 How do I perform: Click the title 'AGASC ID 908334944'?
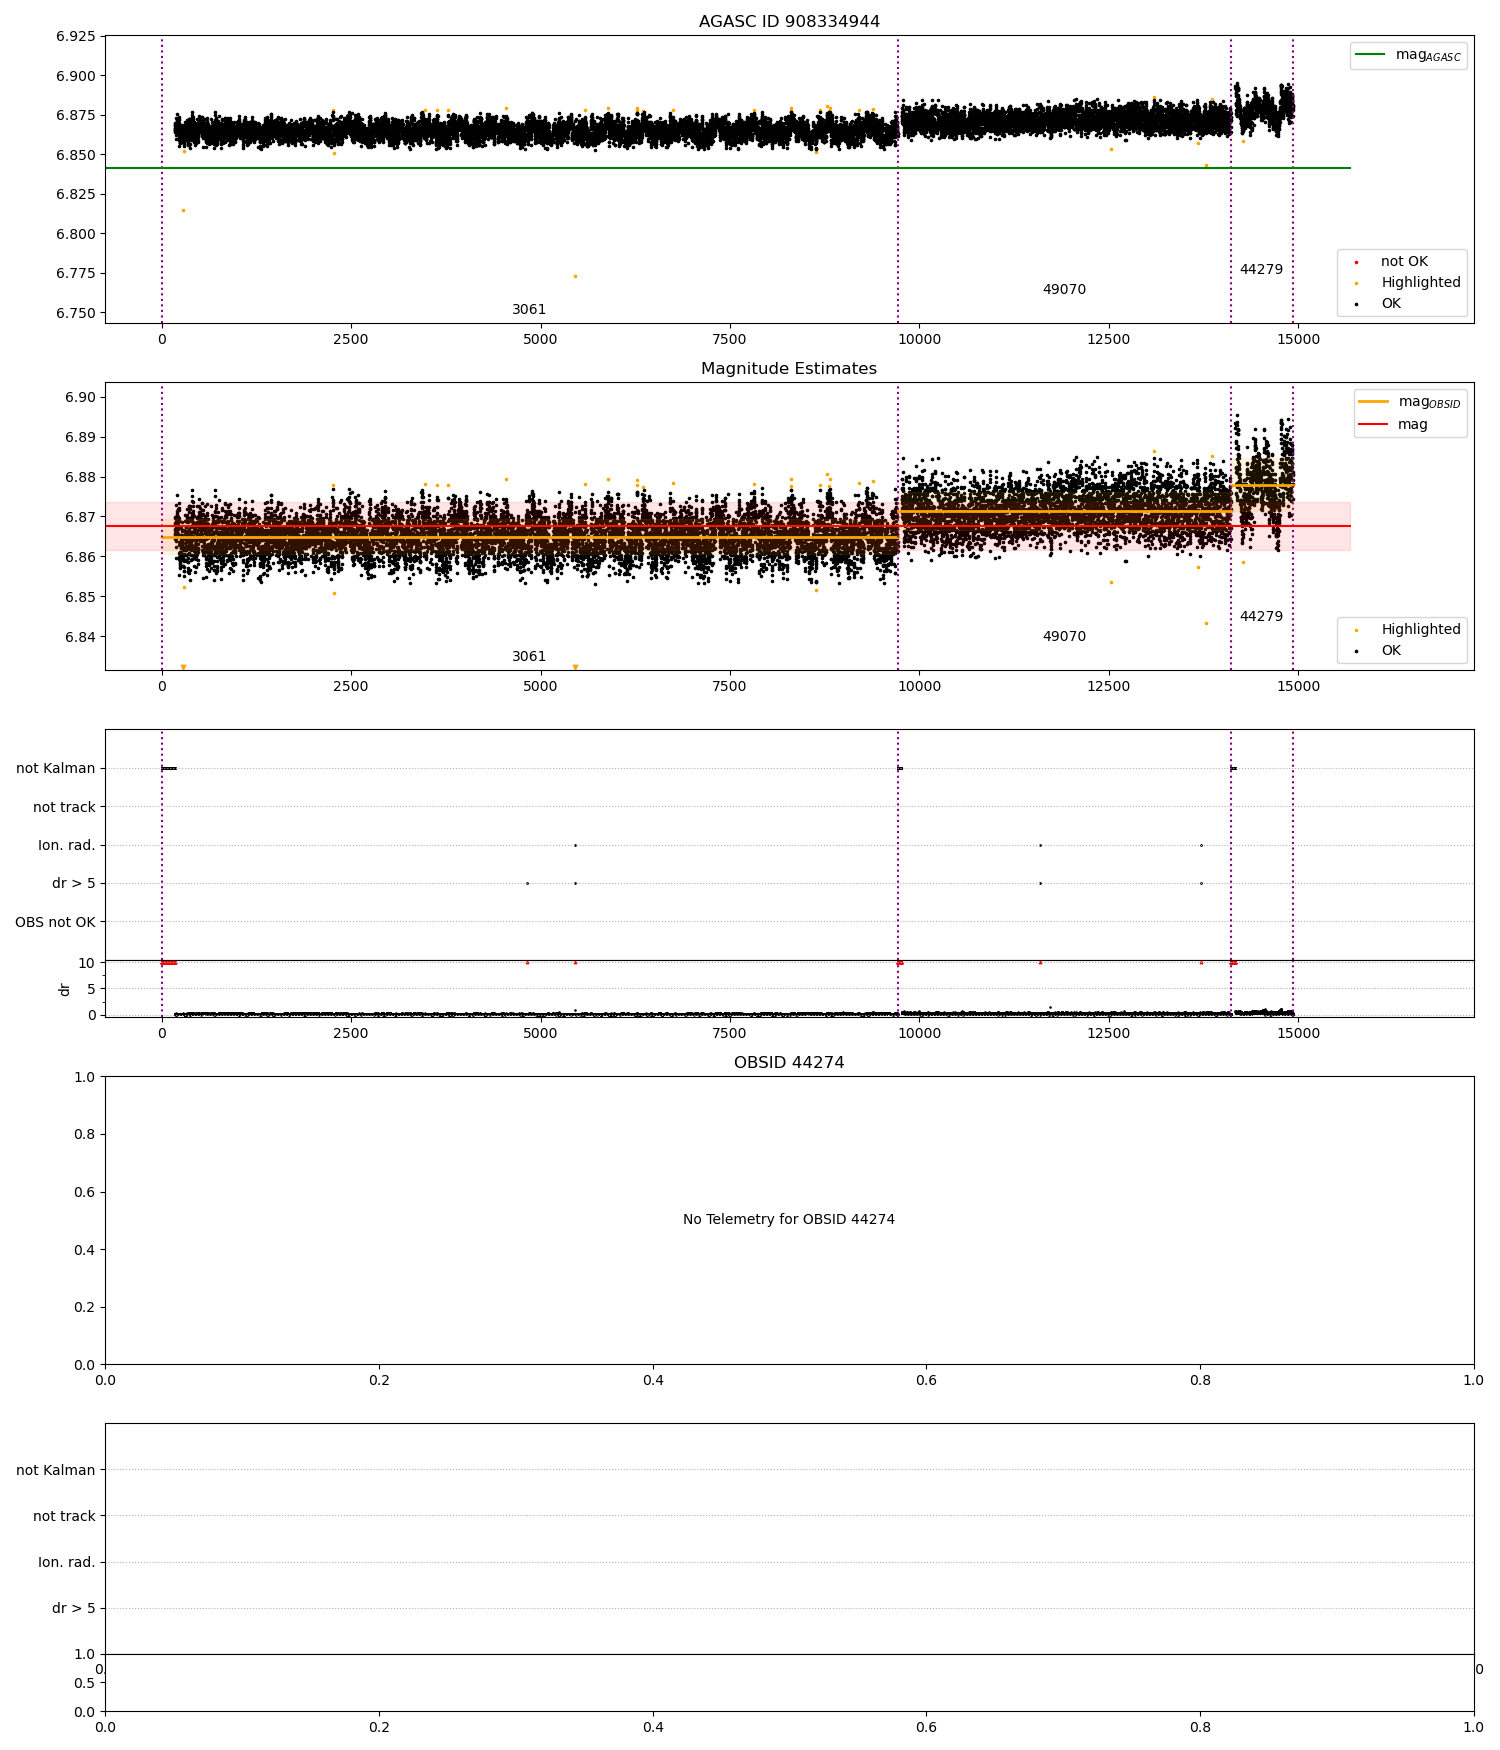(x=789, y=22)
